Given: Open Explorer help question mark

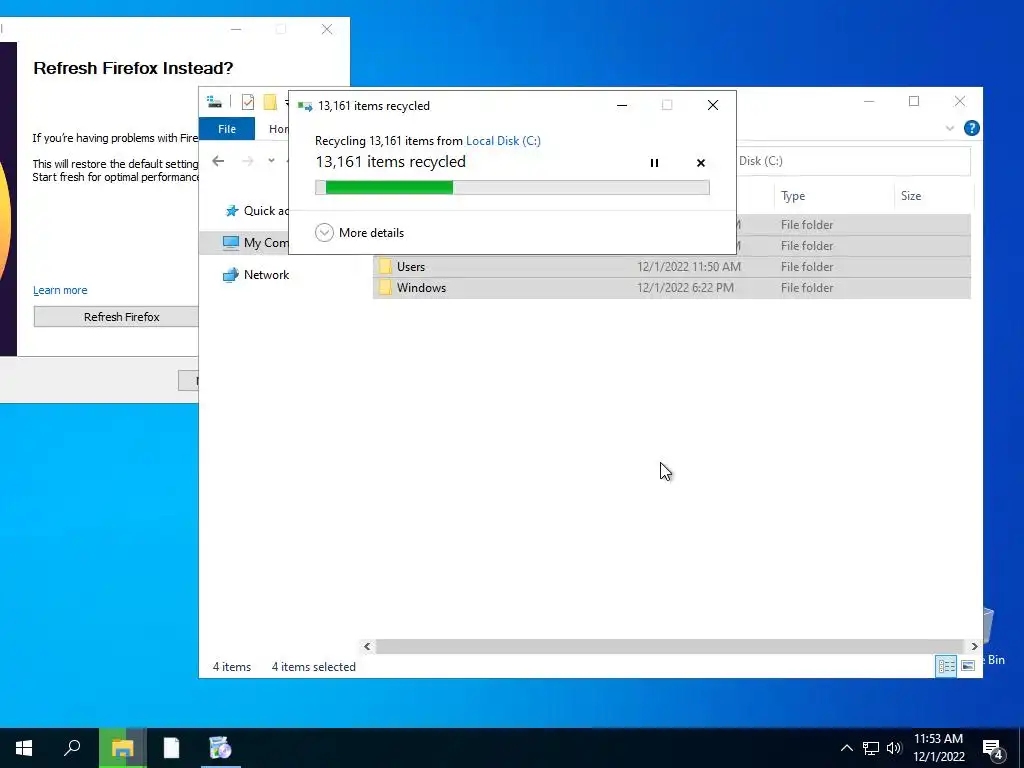Looking at the screenshot, I should [x=971, y=128].
